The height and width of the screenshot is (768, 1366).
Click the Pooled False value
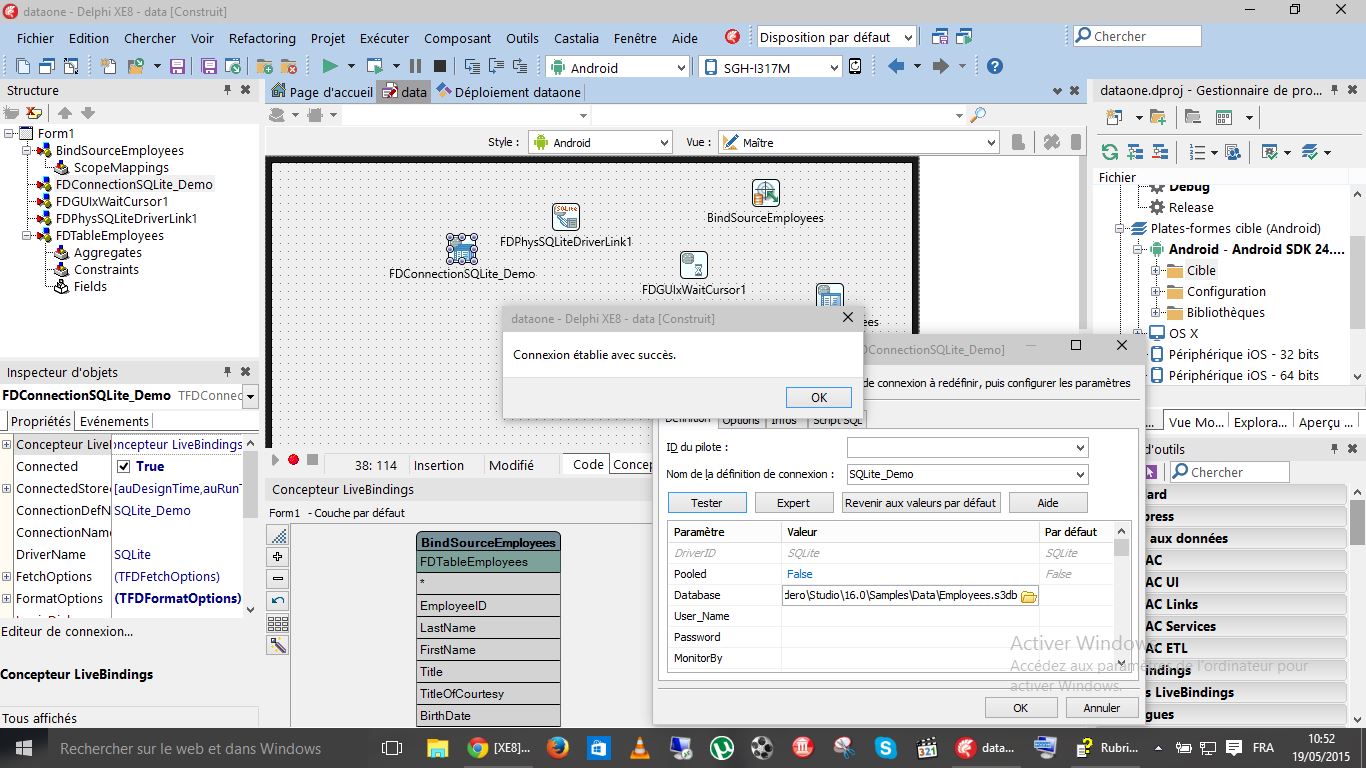[800, 574]
